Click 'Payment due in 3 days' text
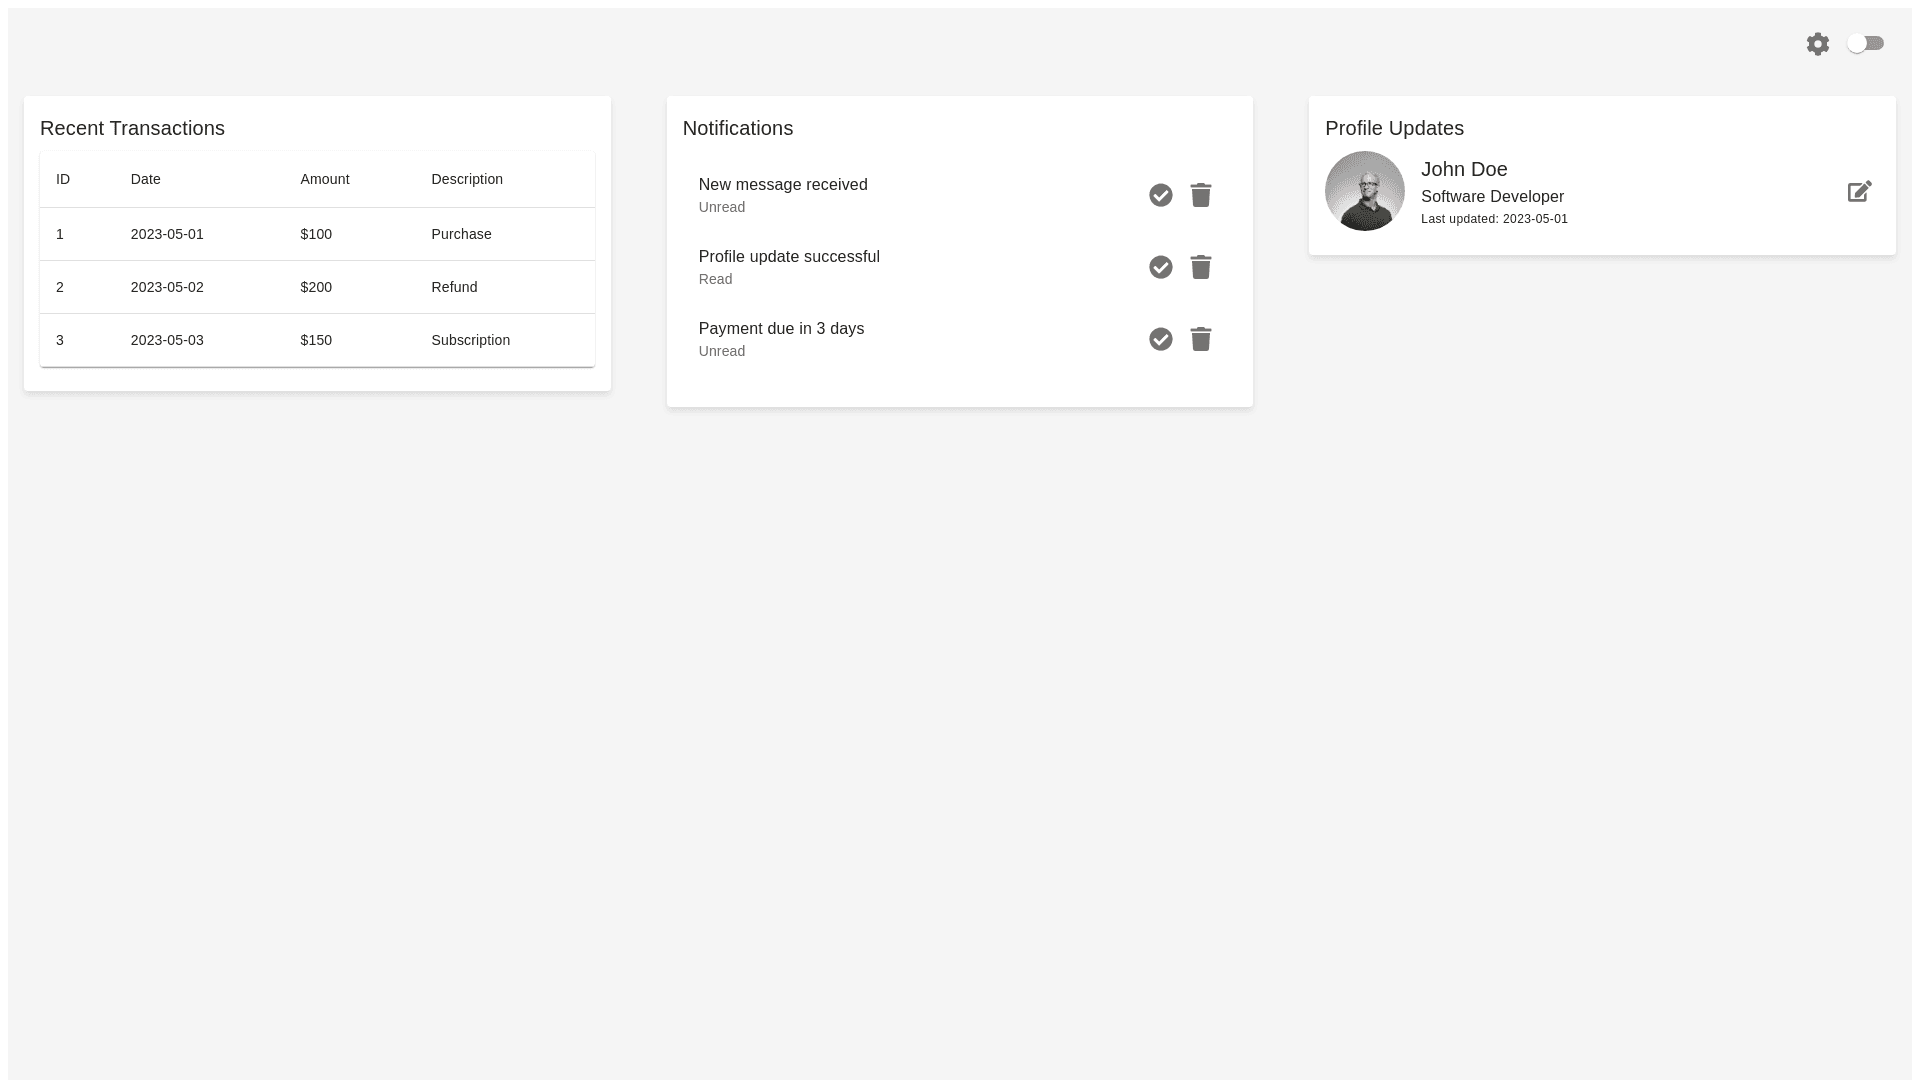The height and width of the screenshot is (1080, 1920). pyautogui.click(x=780, y=329)
